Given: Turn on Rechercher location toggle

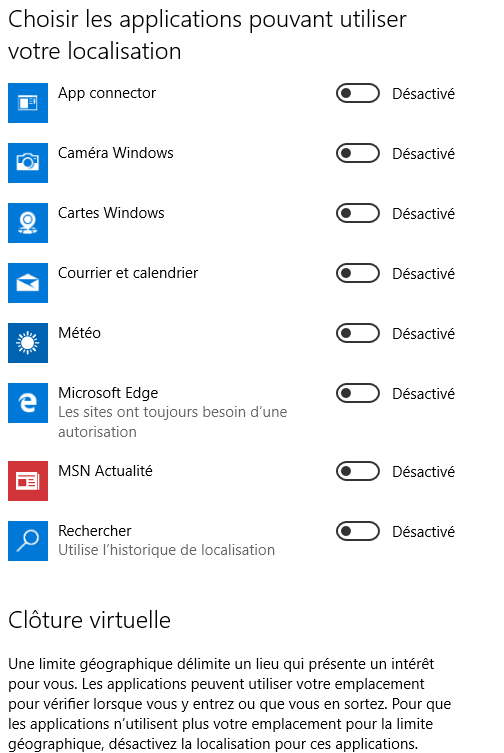Looking at the screenshot, I should (357, 531).
